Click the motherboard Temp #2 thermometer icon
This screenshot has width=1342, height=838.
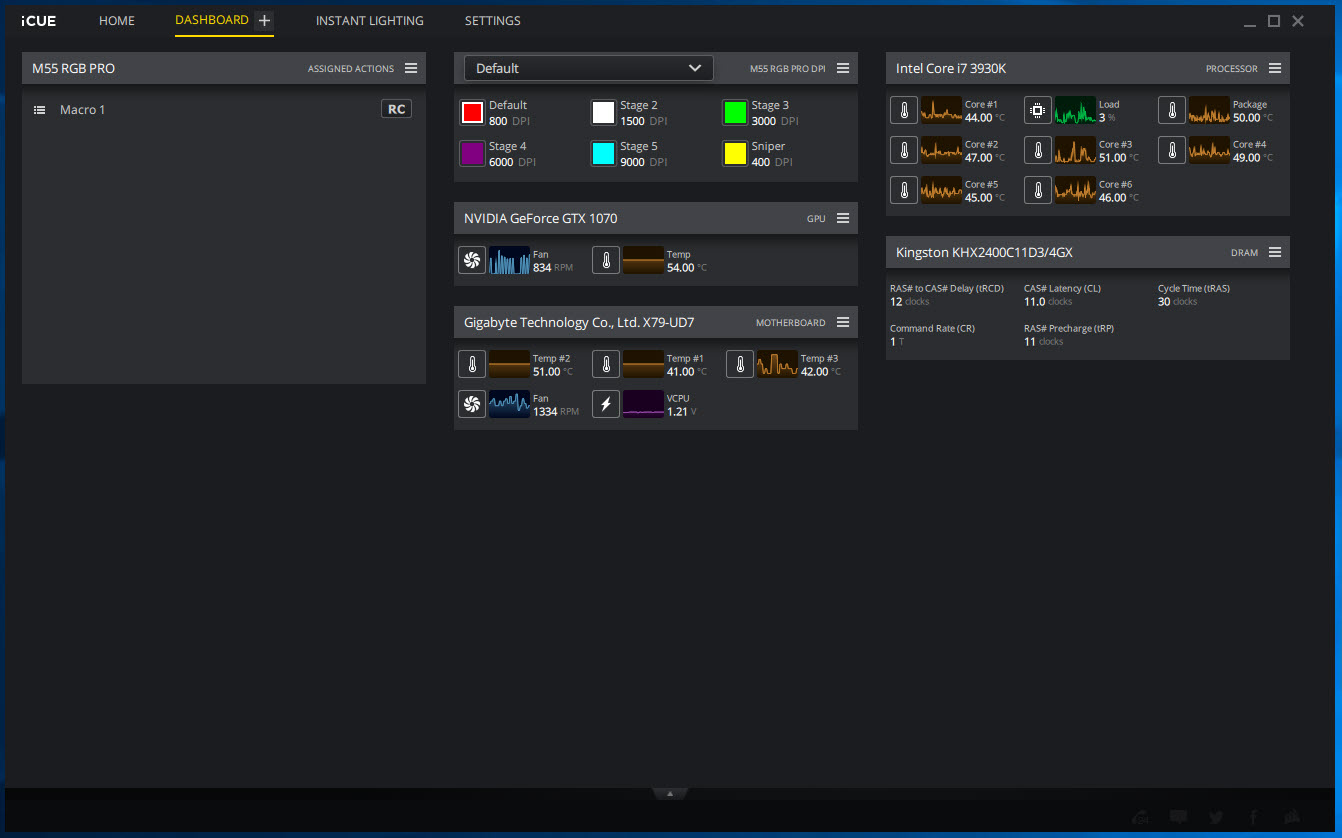(472, 364)
